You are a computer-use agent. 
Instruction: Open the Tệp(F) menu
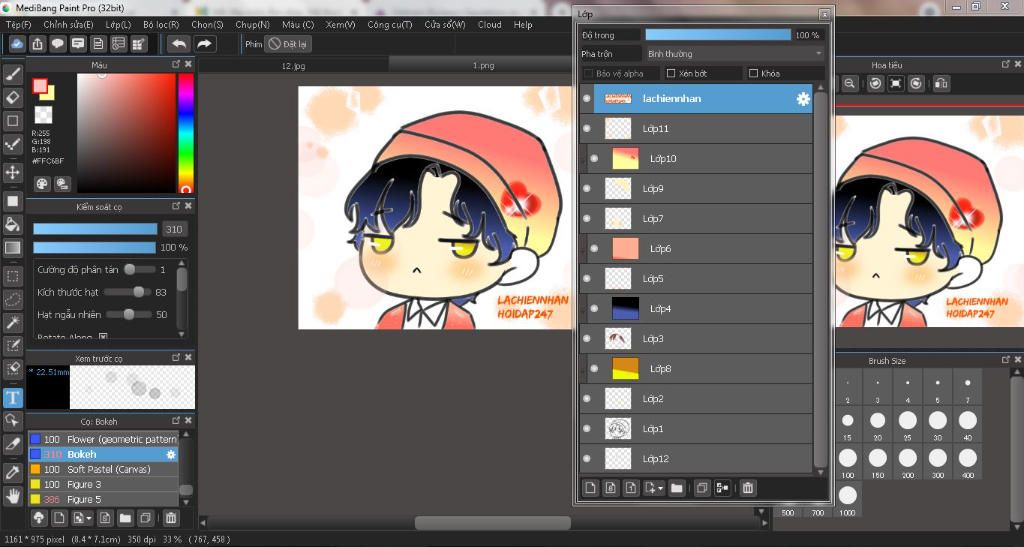[x=18, y=25]
